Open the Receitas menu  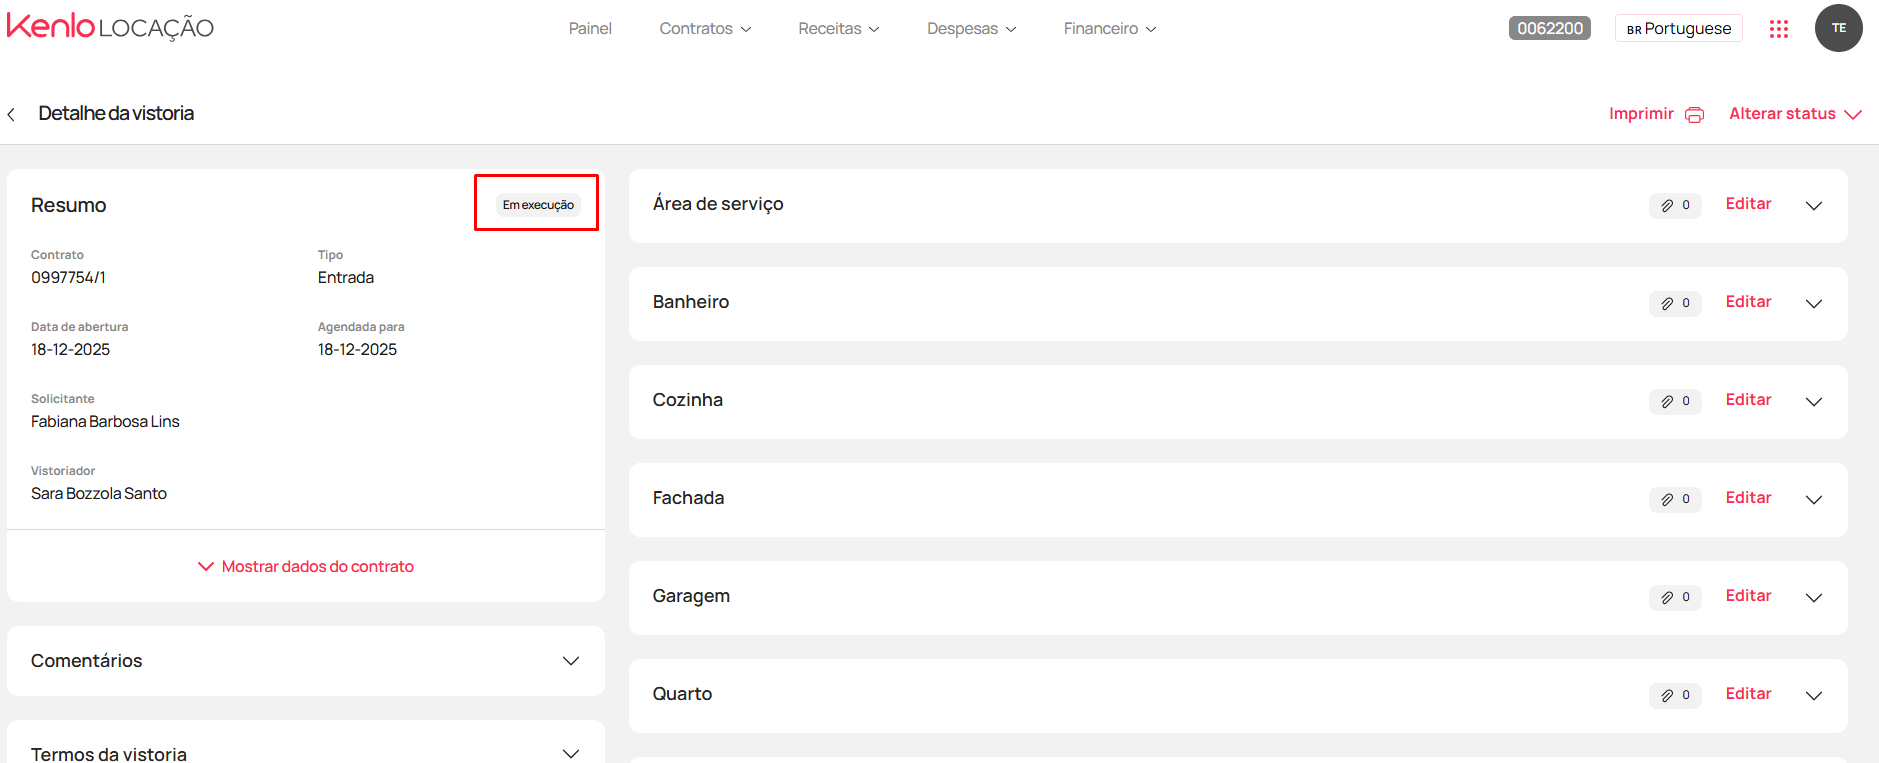[839, 28]
